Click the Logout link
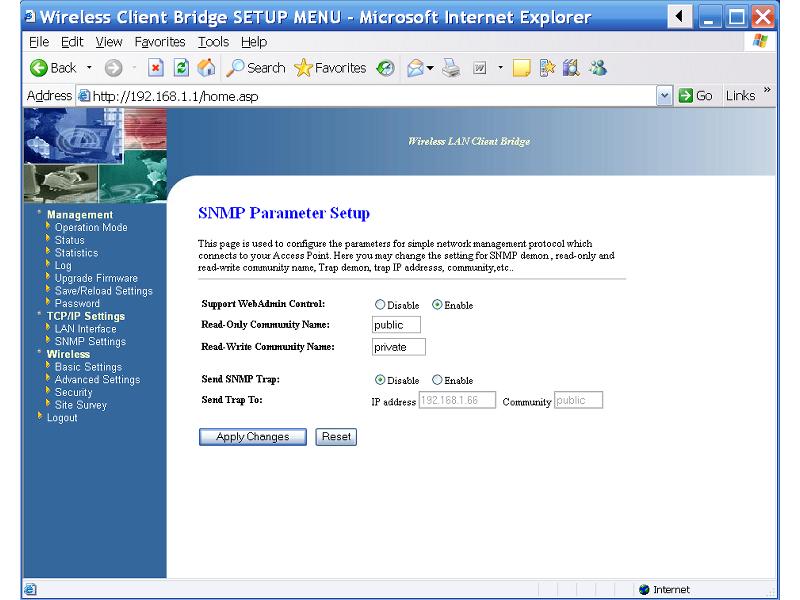Screen dimensions: 800x600 pyautogui.click(x=62, y=418)
